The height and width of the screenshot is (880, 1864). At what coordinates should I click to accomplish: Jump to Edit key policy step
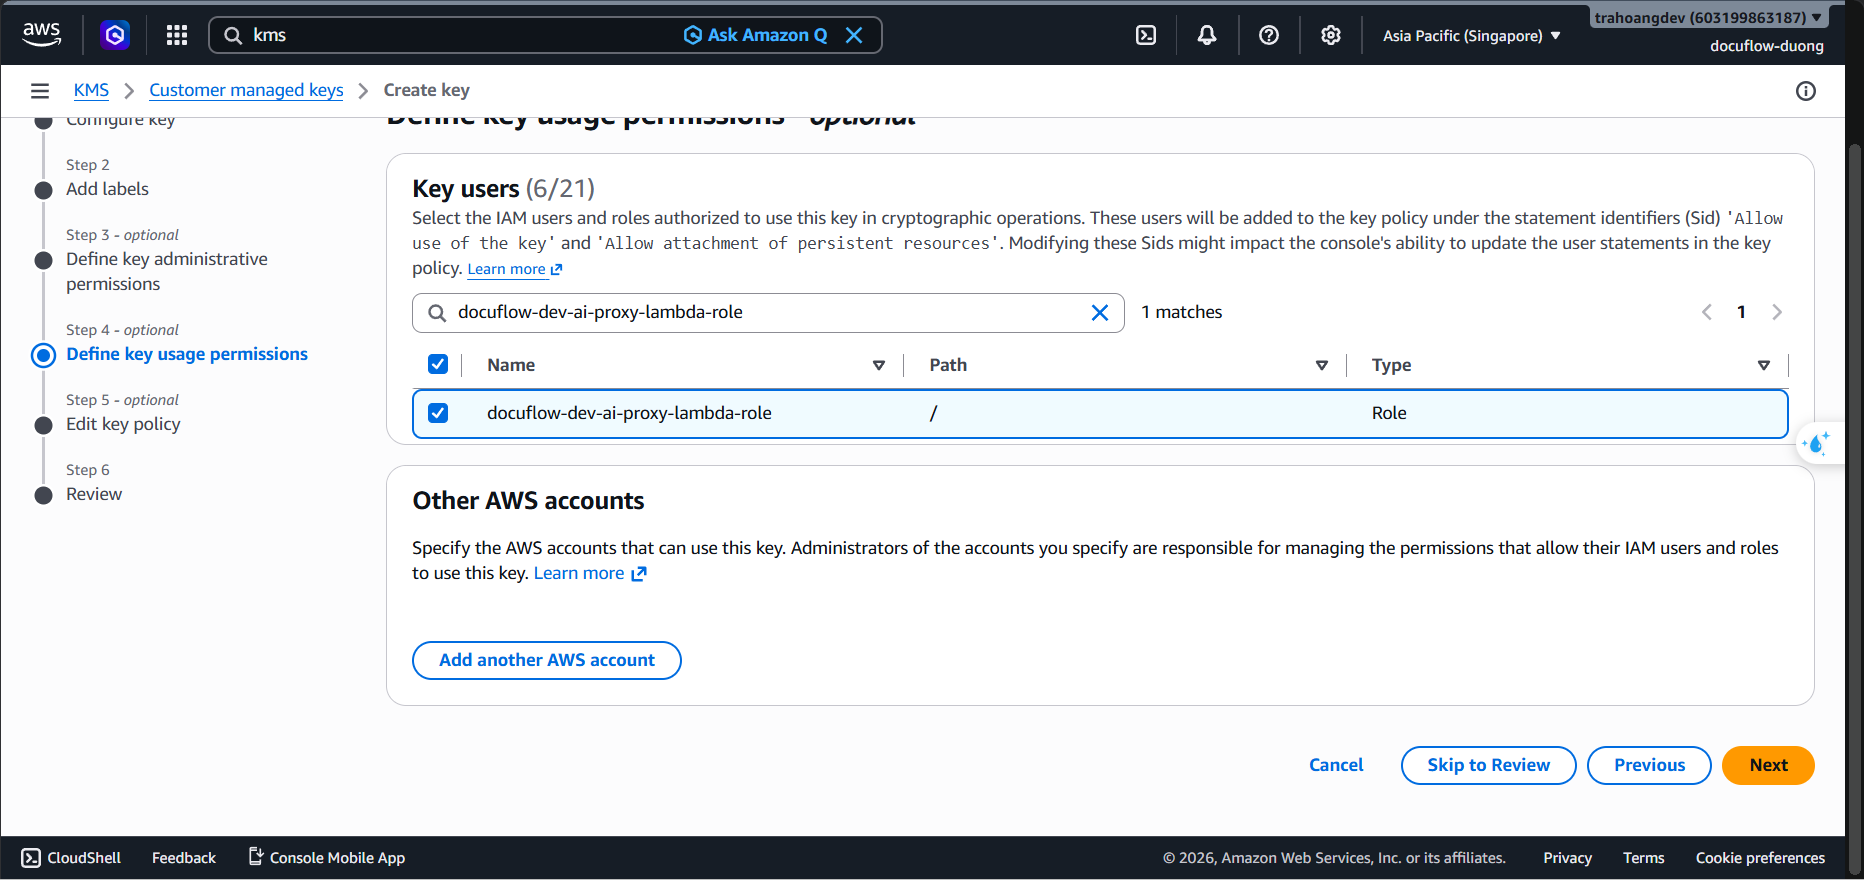pos(123,424)
